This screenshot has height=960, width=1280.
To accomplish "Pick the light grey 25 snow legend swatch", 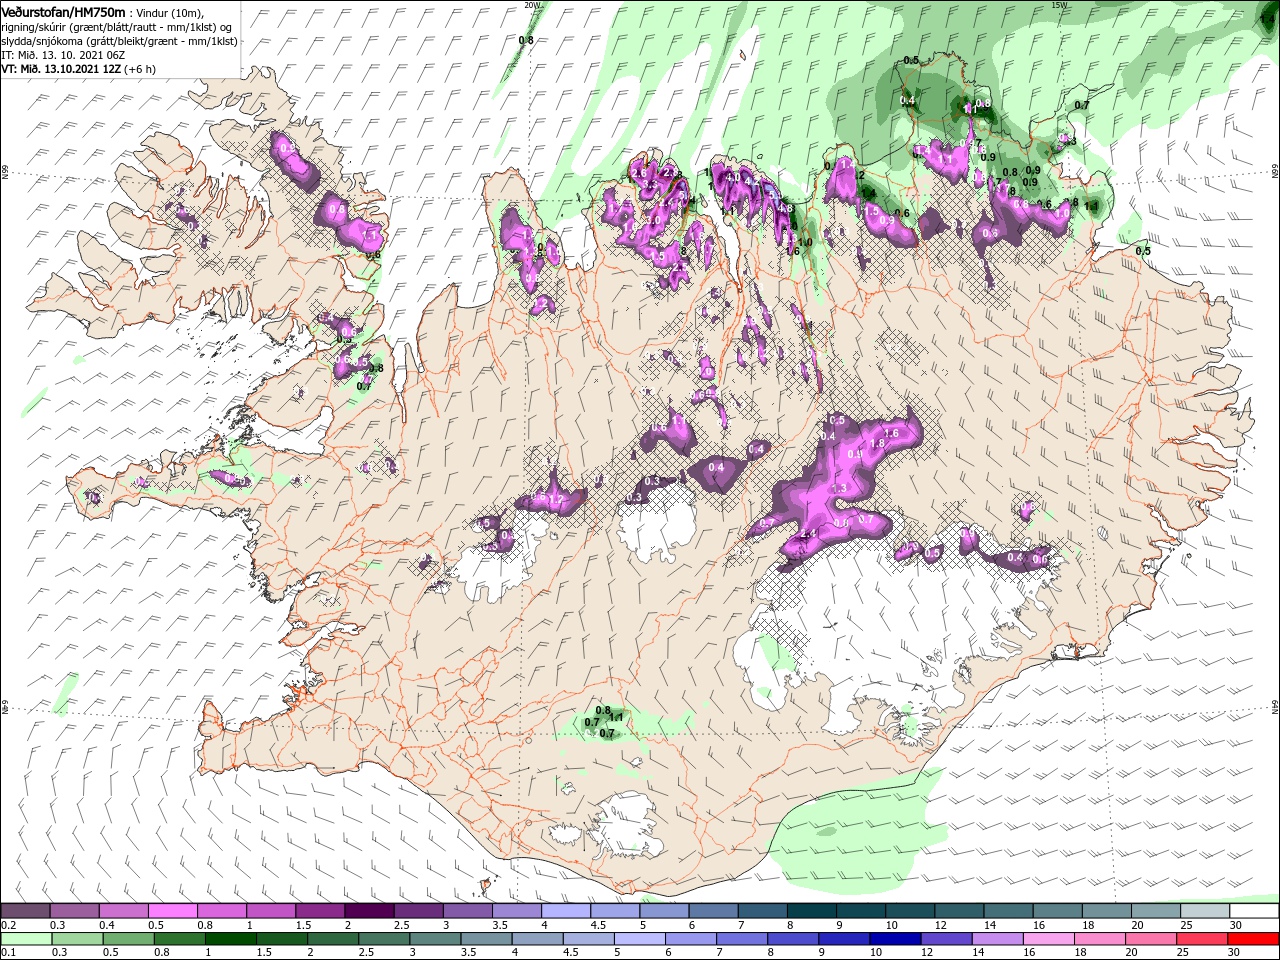I will click(x=1205, y=911).
